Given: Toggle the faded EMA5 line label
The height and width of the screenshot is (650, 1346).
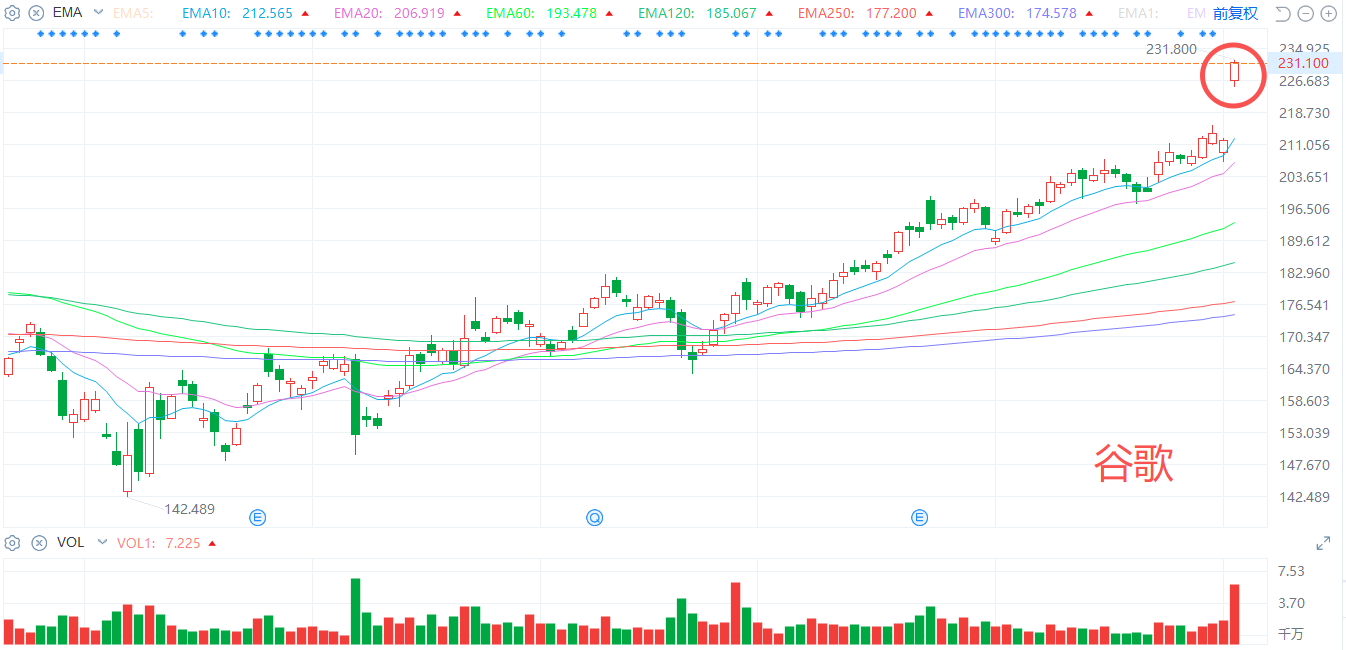Looking at the screenshot, I should click(133, 13).
